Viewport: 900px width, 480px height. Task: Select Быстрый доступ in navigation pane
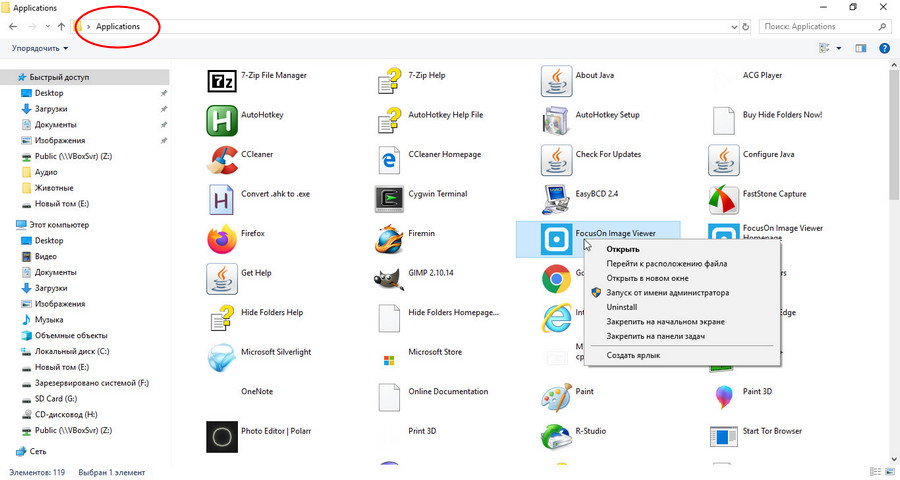[x=86, y=77]
